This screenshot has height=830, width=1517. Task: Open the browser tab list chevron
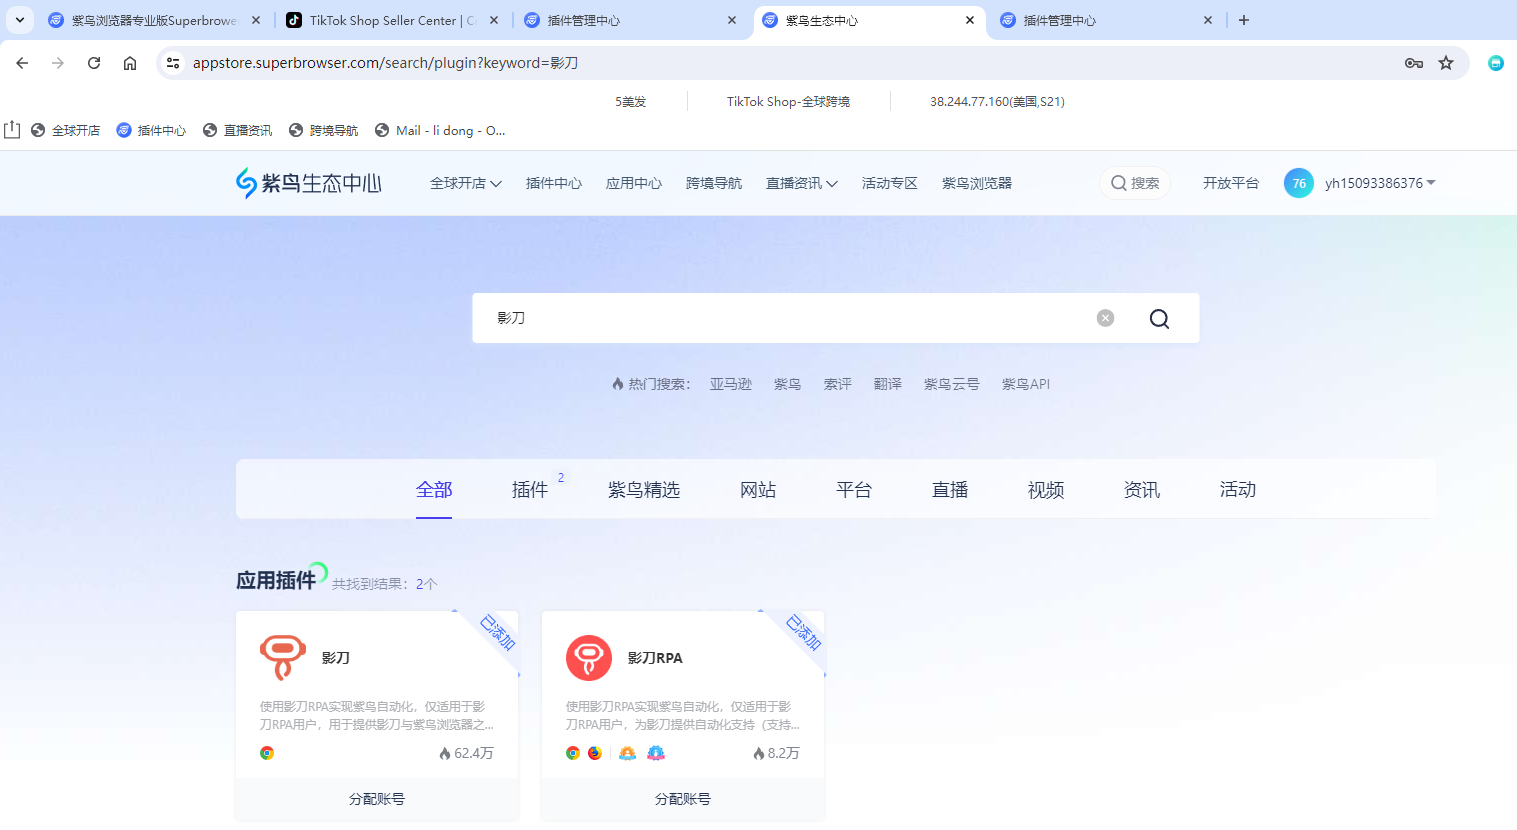click(20, 20)
